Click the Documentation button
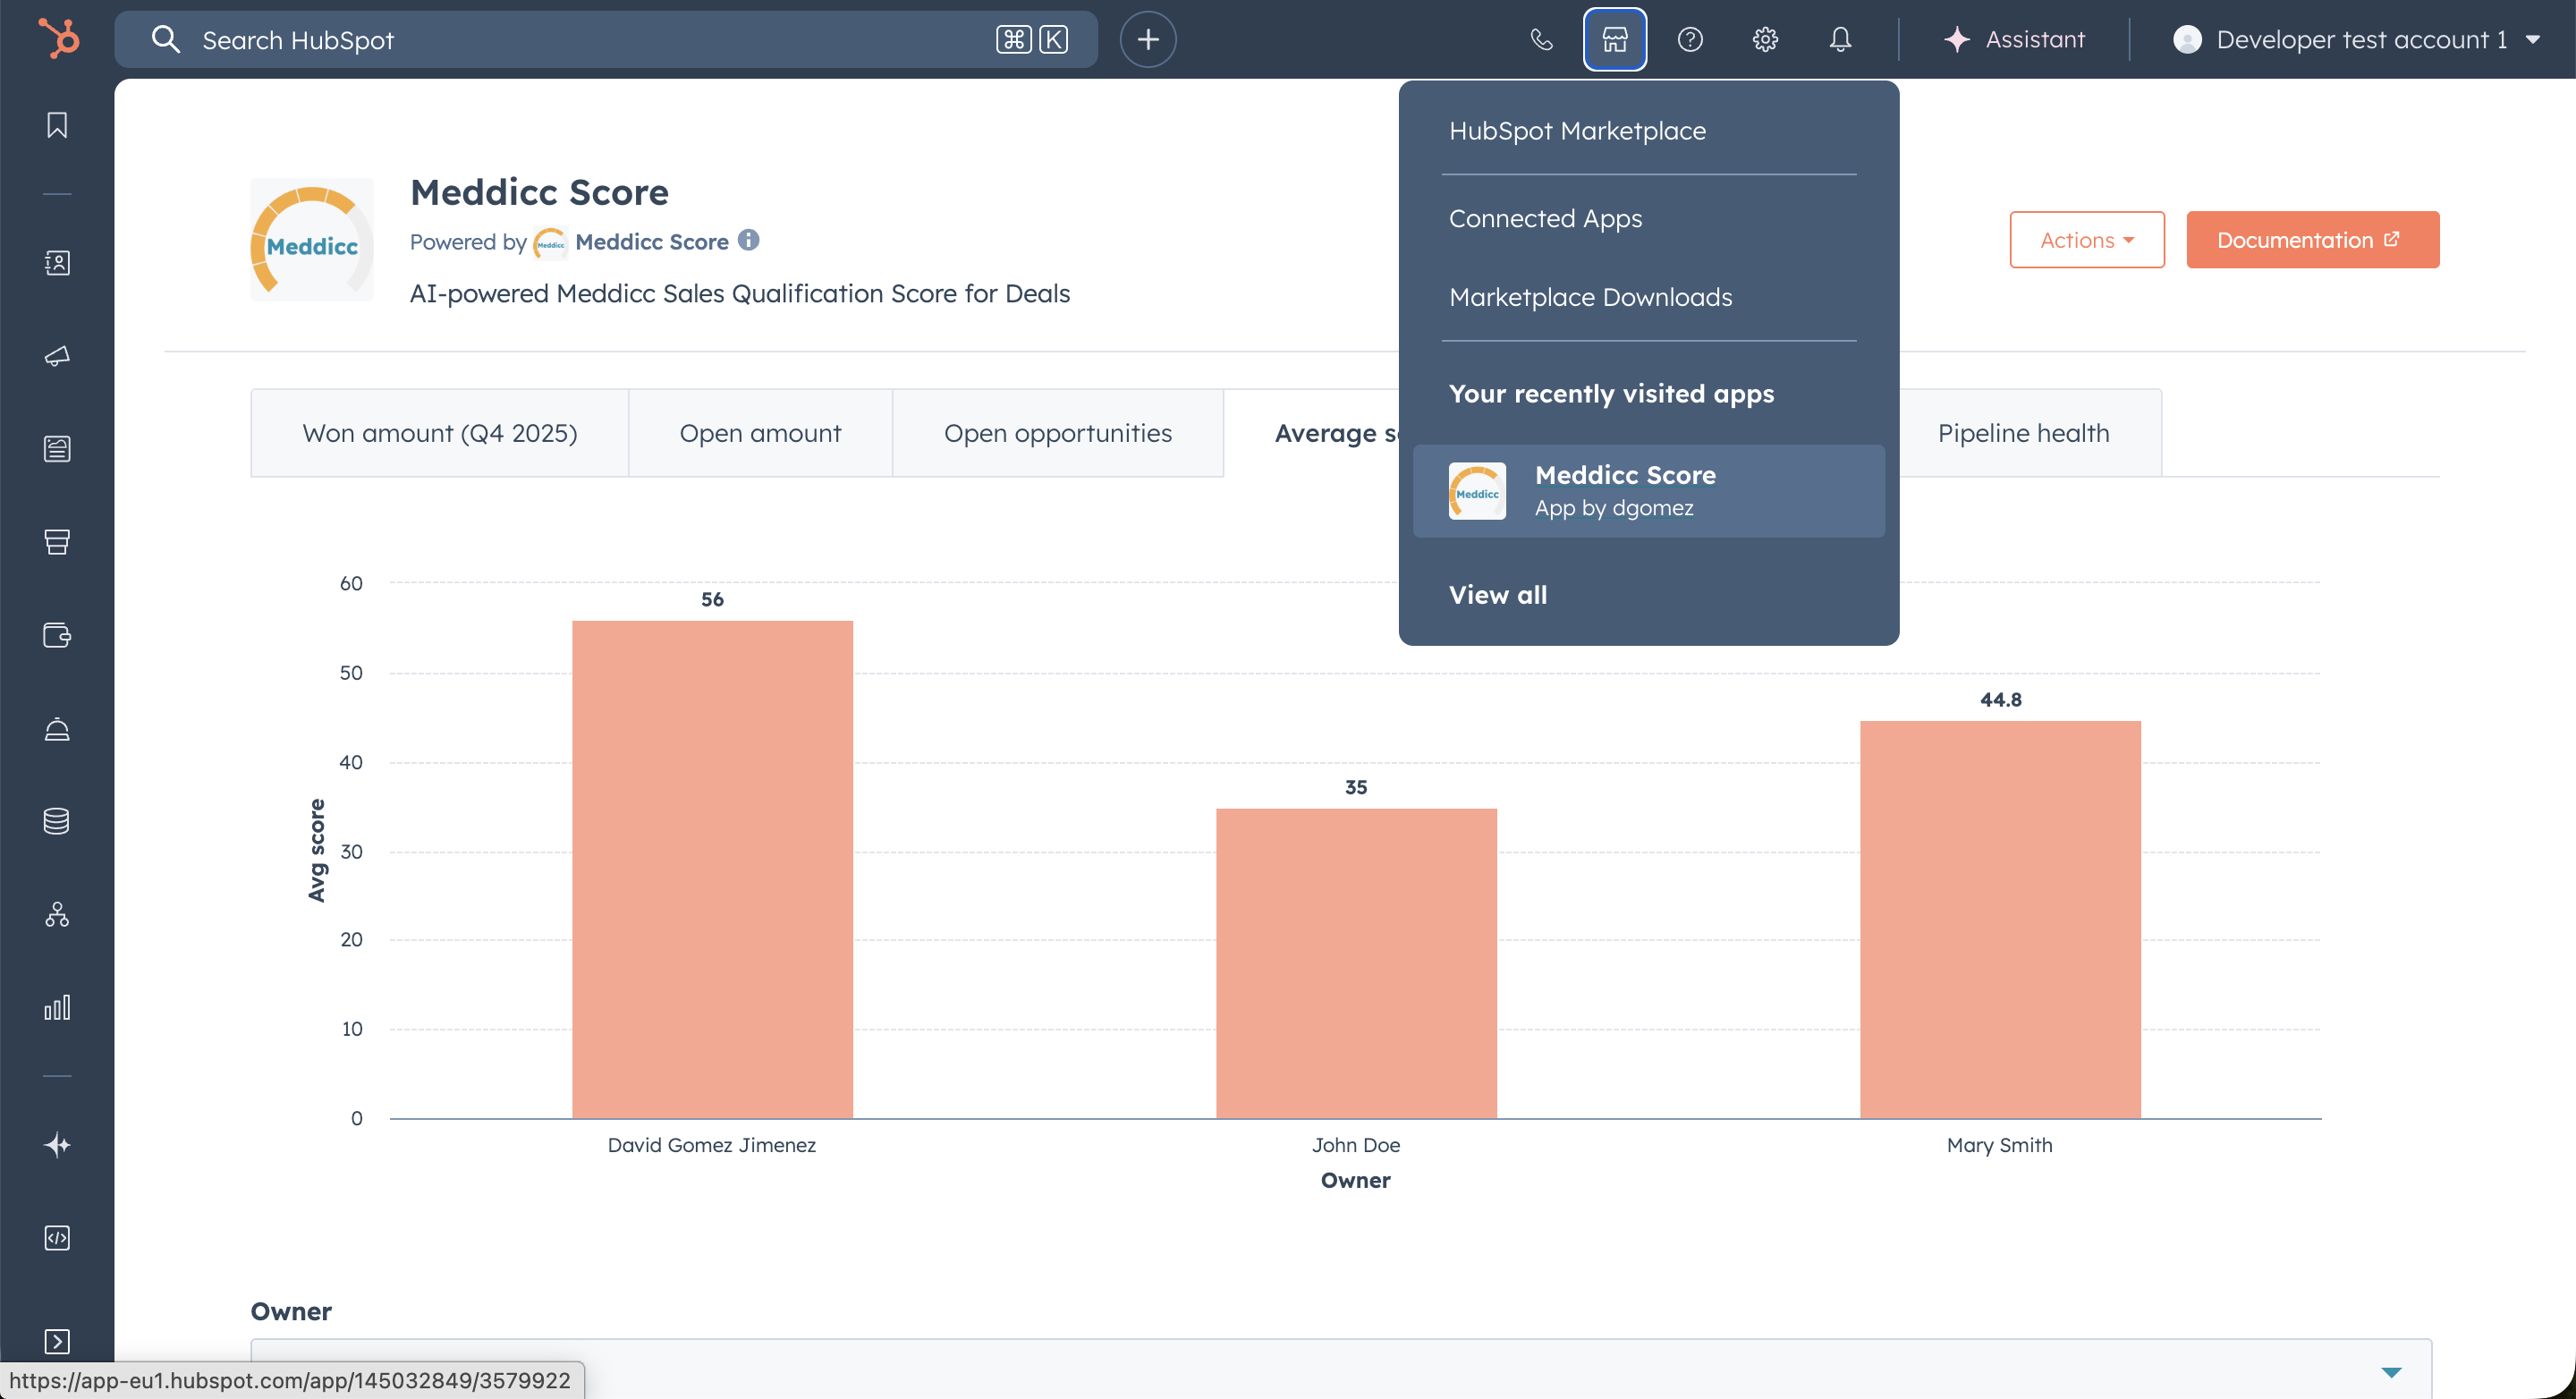The image size is (2576, 1399). [x=2312, y=240]
